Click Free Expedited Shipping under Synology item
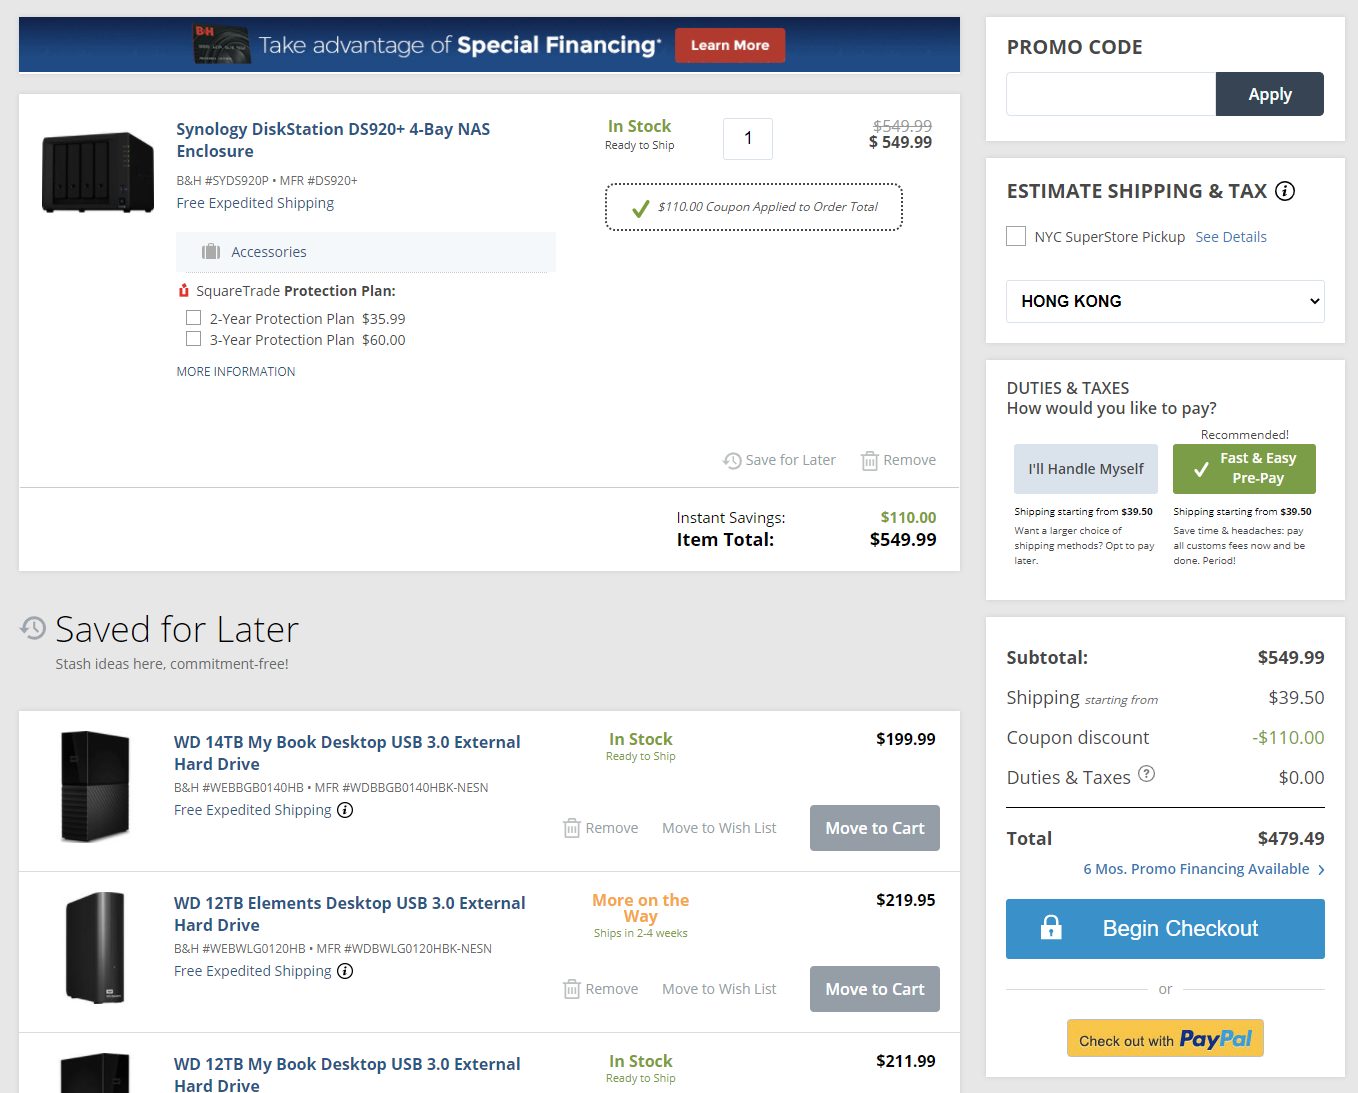 point(255,203)
